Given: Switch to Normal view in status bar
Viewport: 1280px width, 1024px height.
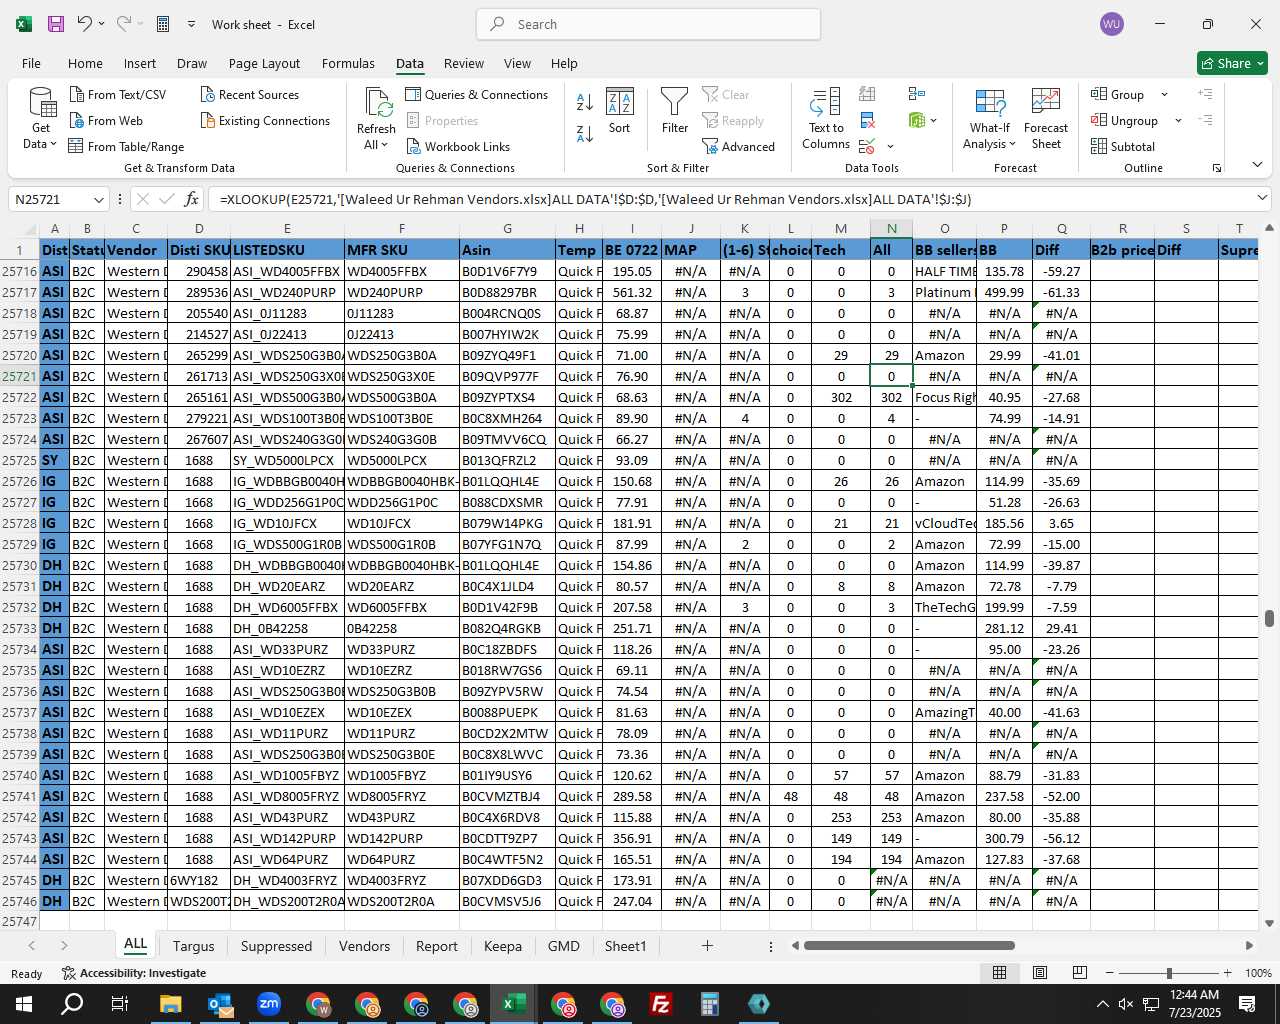Looking at the screenshot, I should [x=999, y=973].
